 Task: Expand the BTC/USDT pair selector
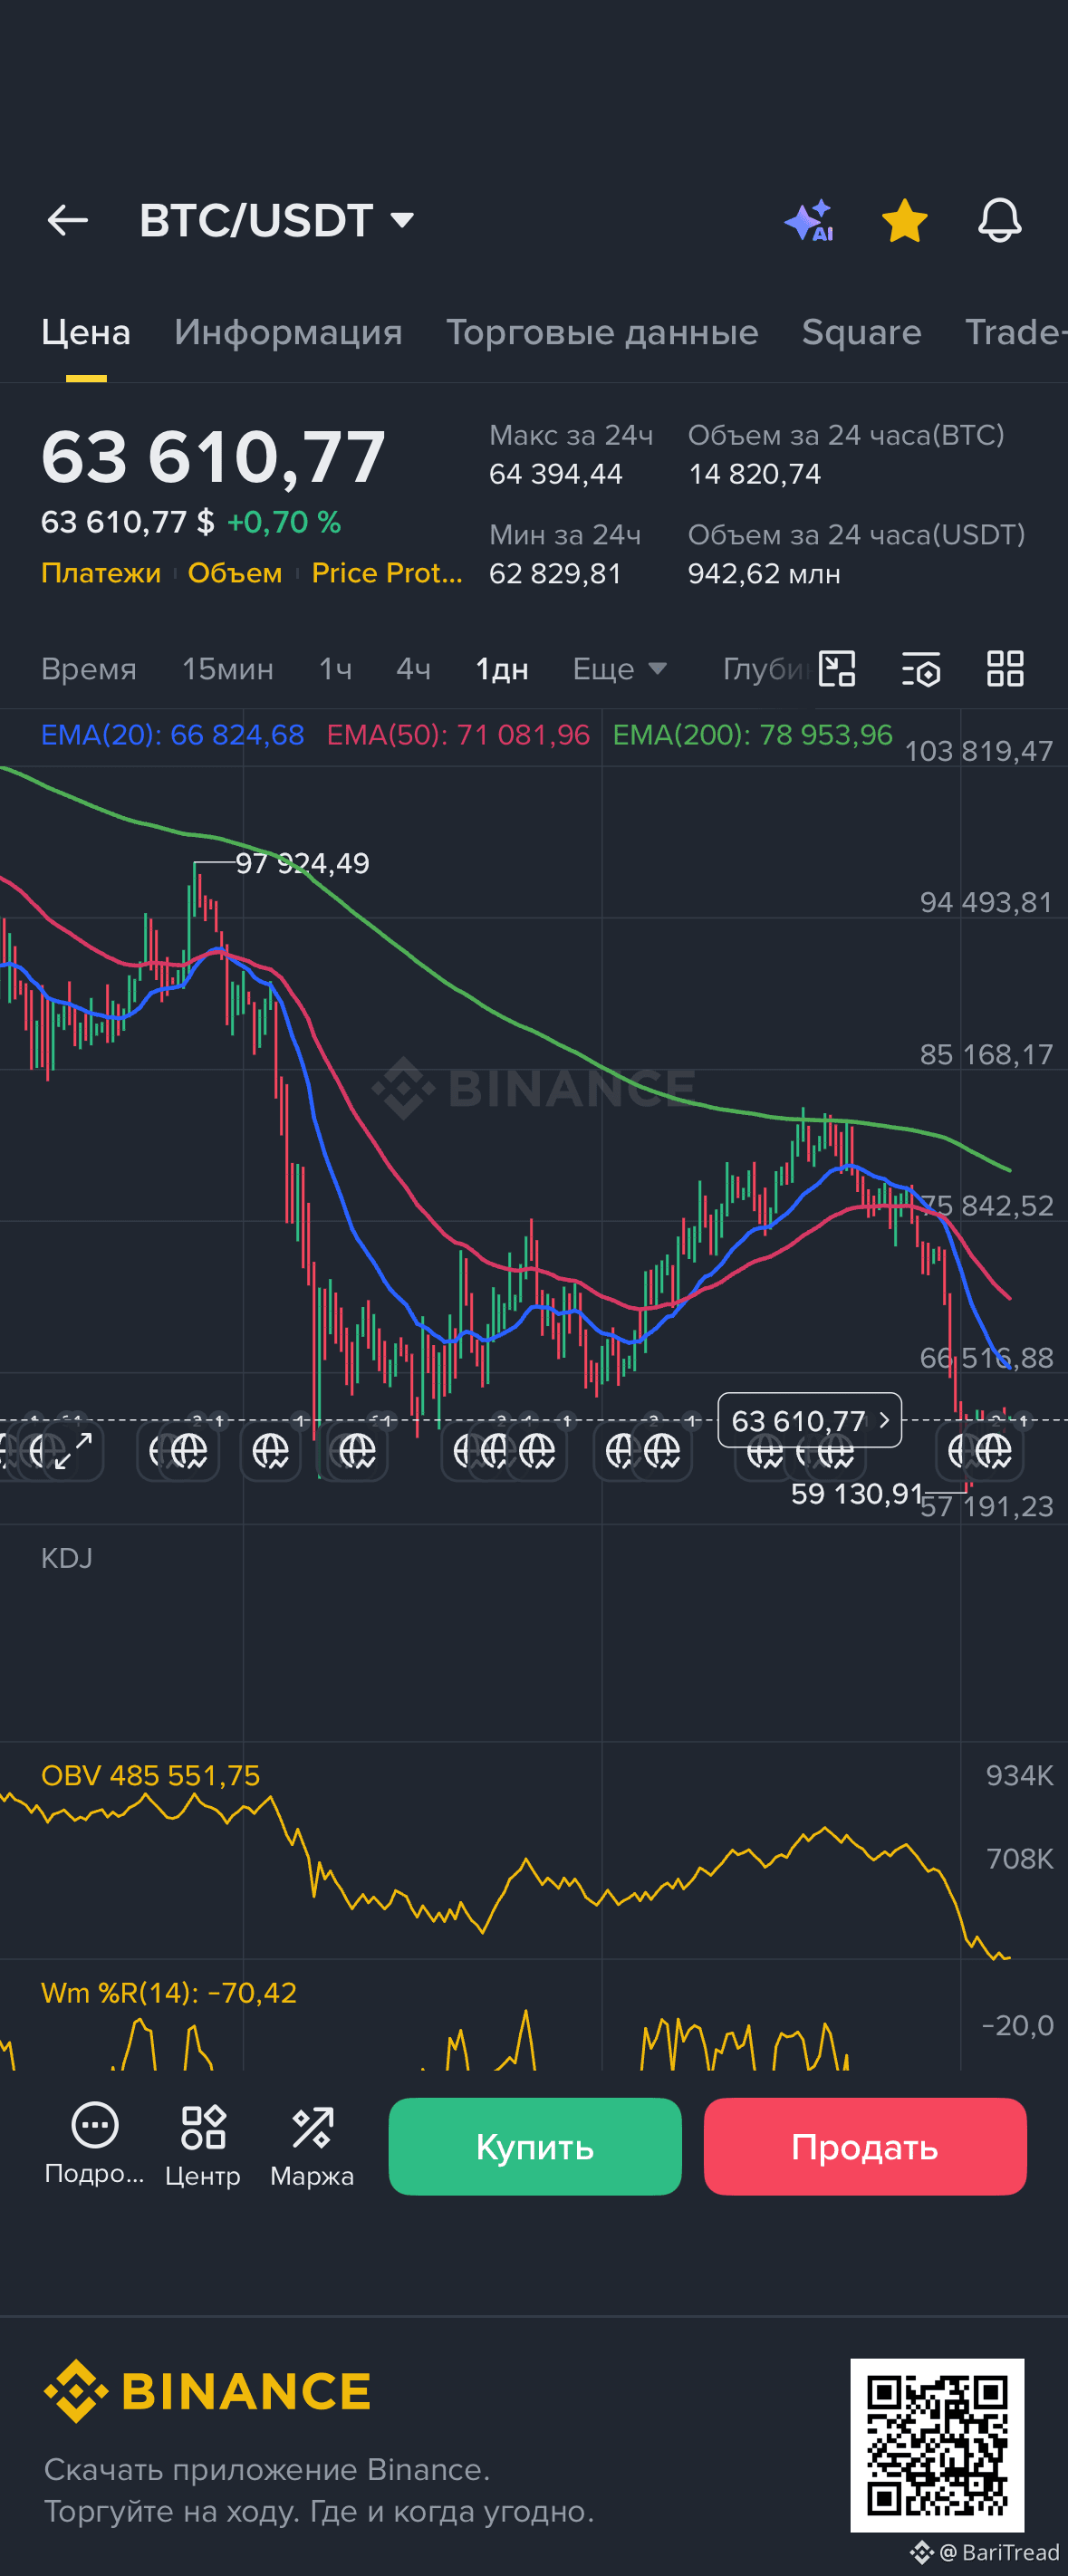tap(276, 220)
